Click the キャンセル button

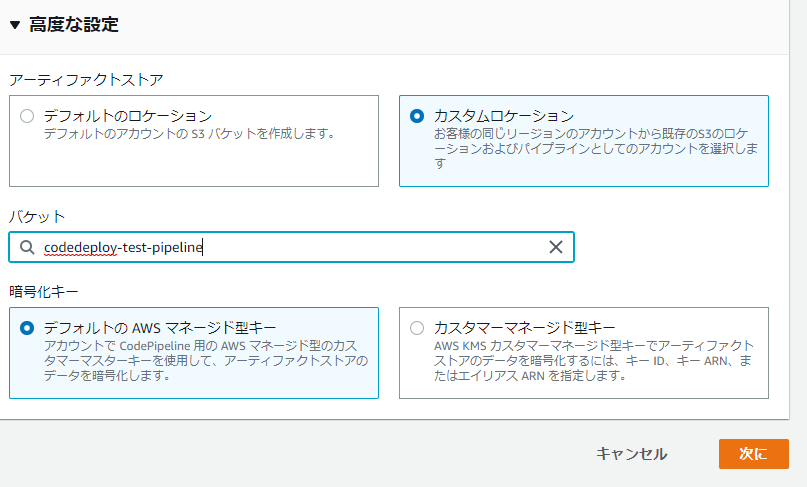click(631, 454)
